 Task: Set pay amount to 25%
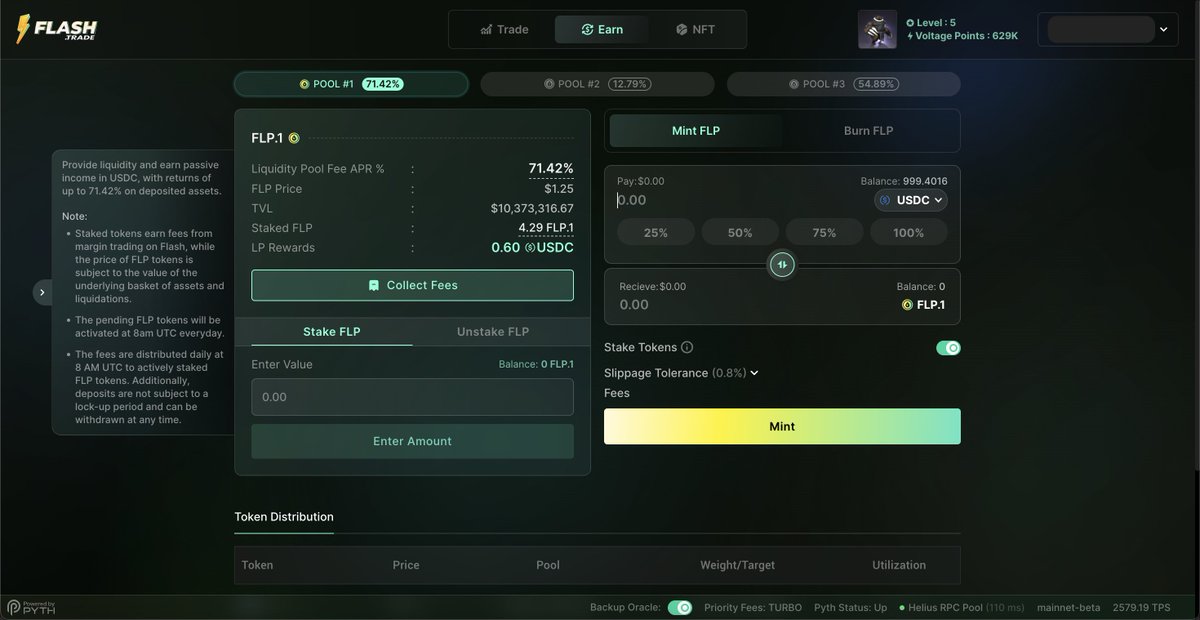click(656, 232)
